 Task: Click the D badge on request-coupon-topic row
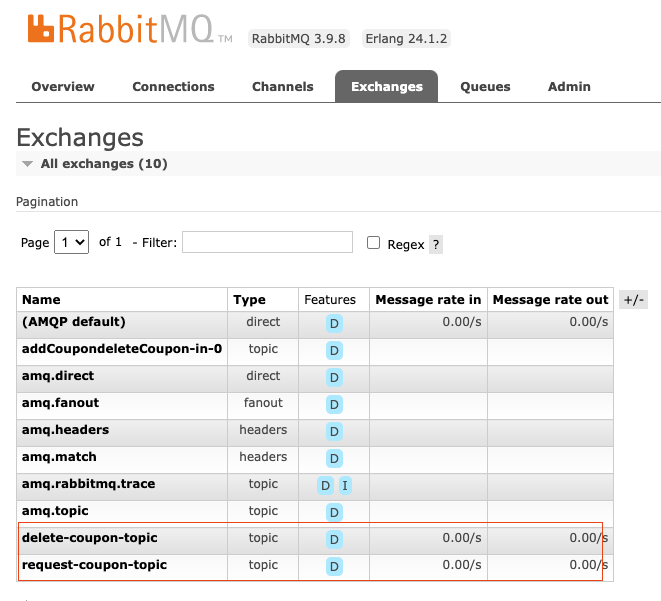334,566
